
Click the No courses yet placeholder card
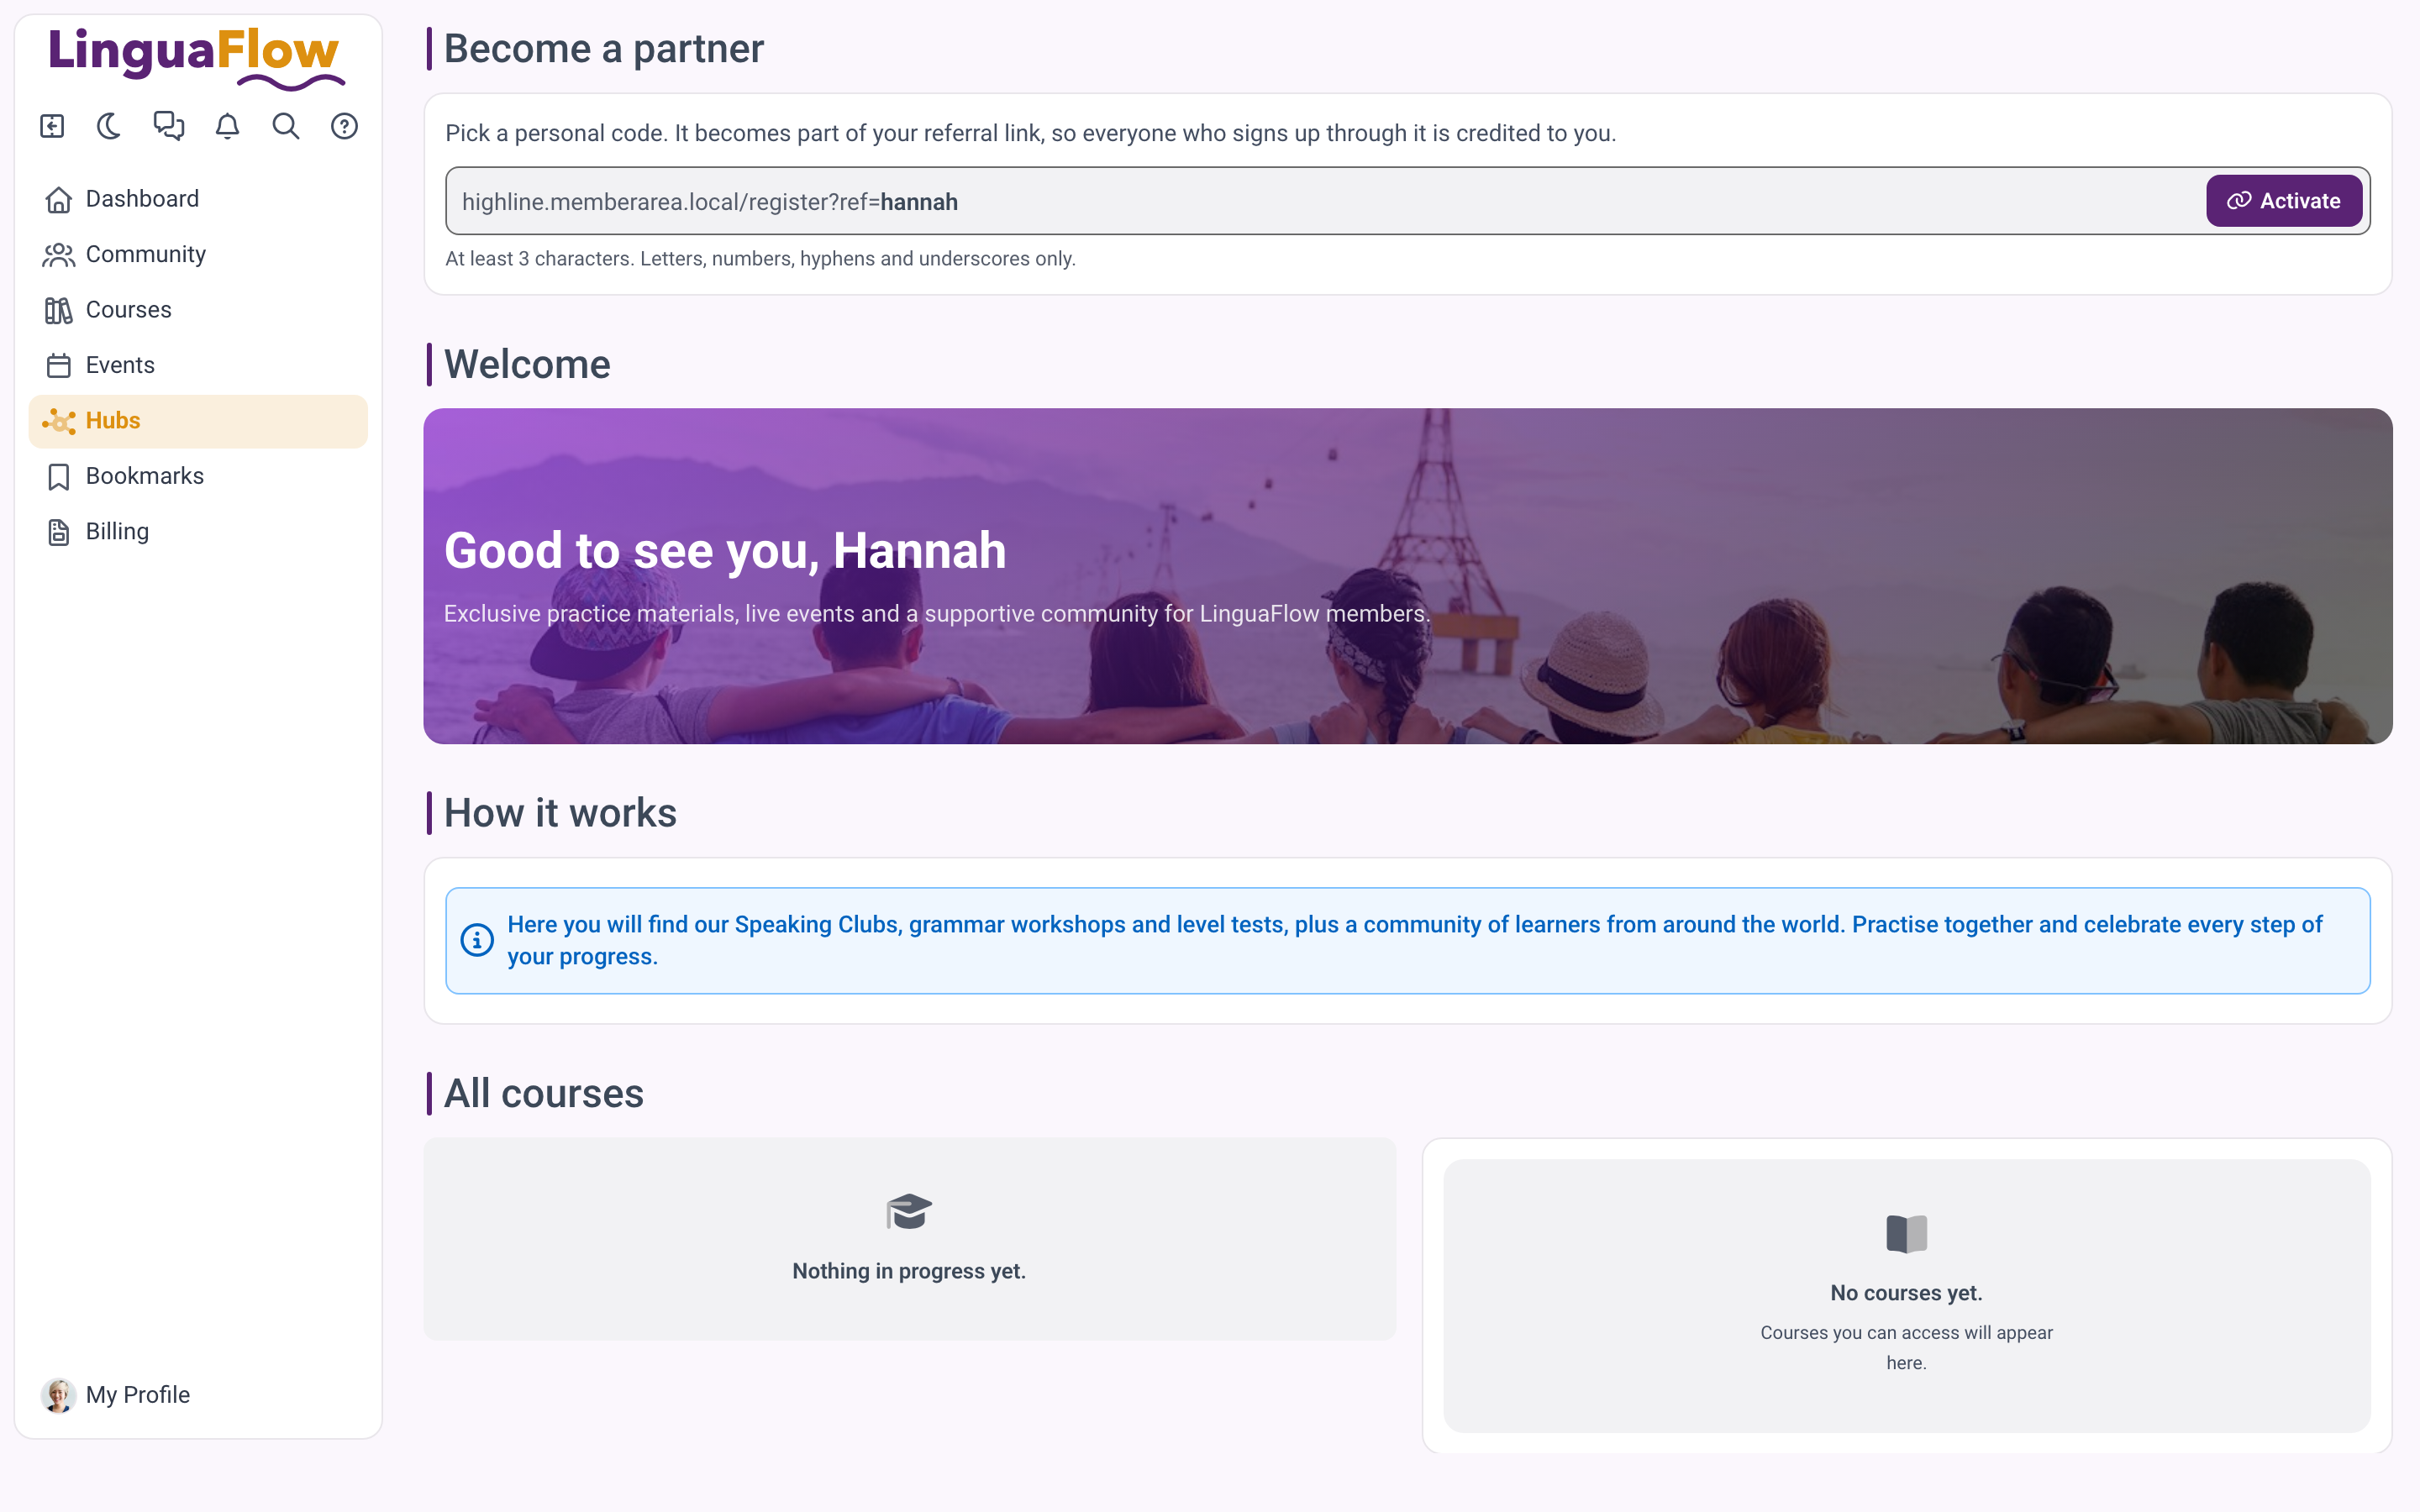1906,1295
